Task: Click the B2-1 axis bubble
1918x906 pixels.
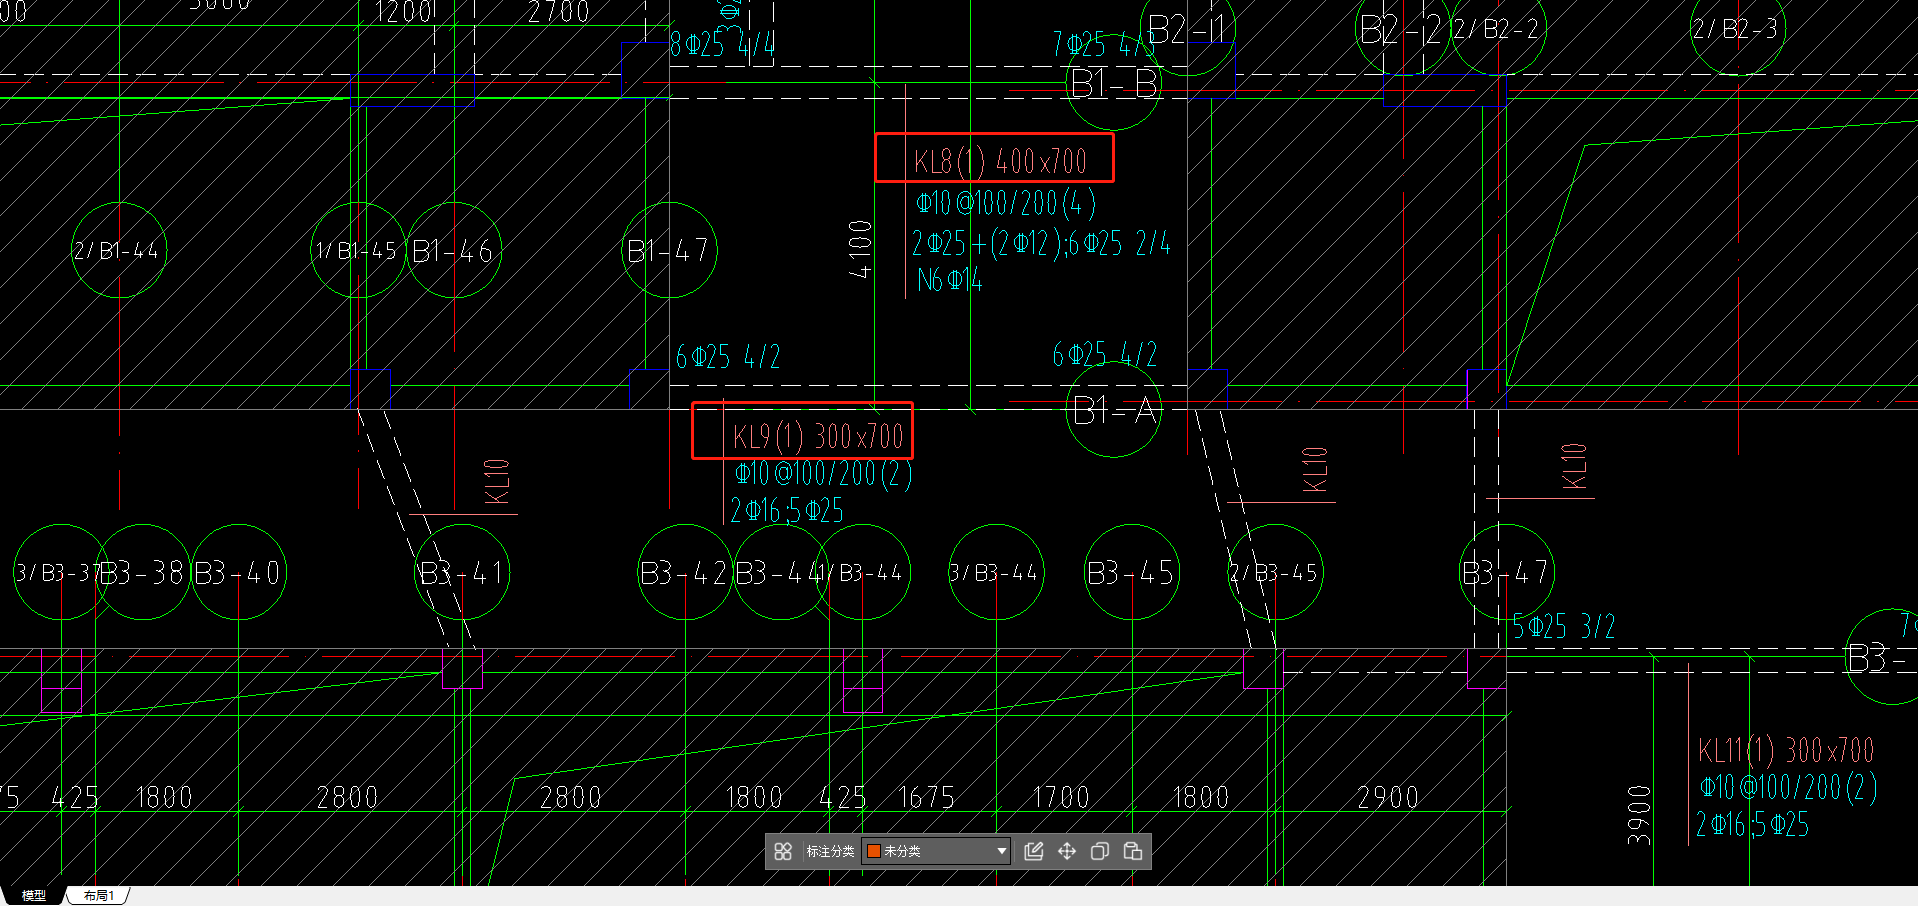Action: tap(1188, 30)
